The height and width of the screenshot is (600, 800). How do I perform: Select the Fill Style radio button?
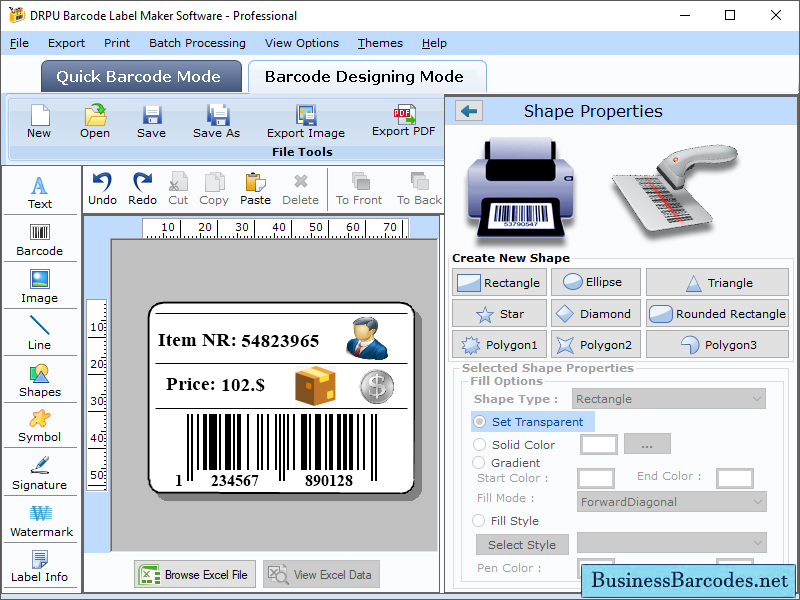coord(479,521)
